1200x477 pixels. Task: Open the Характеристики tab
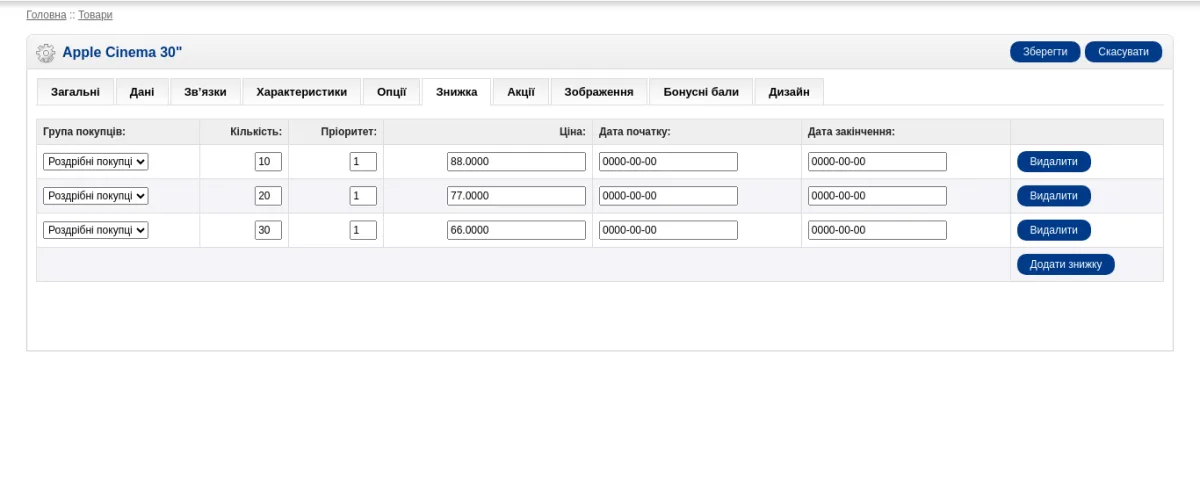click(301, 92)
